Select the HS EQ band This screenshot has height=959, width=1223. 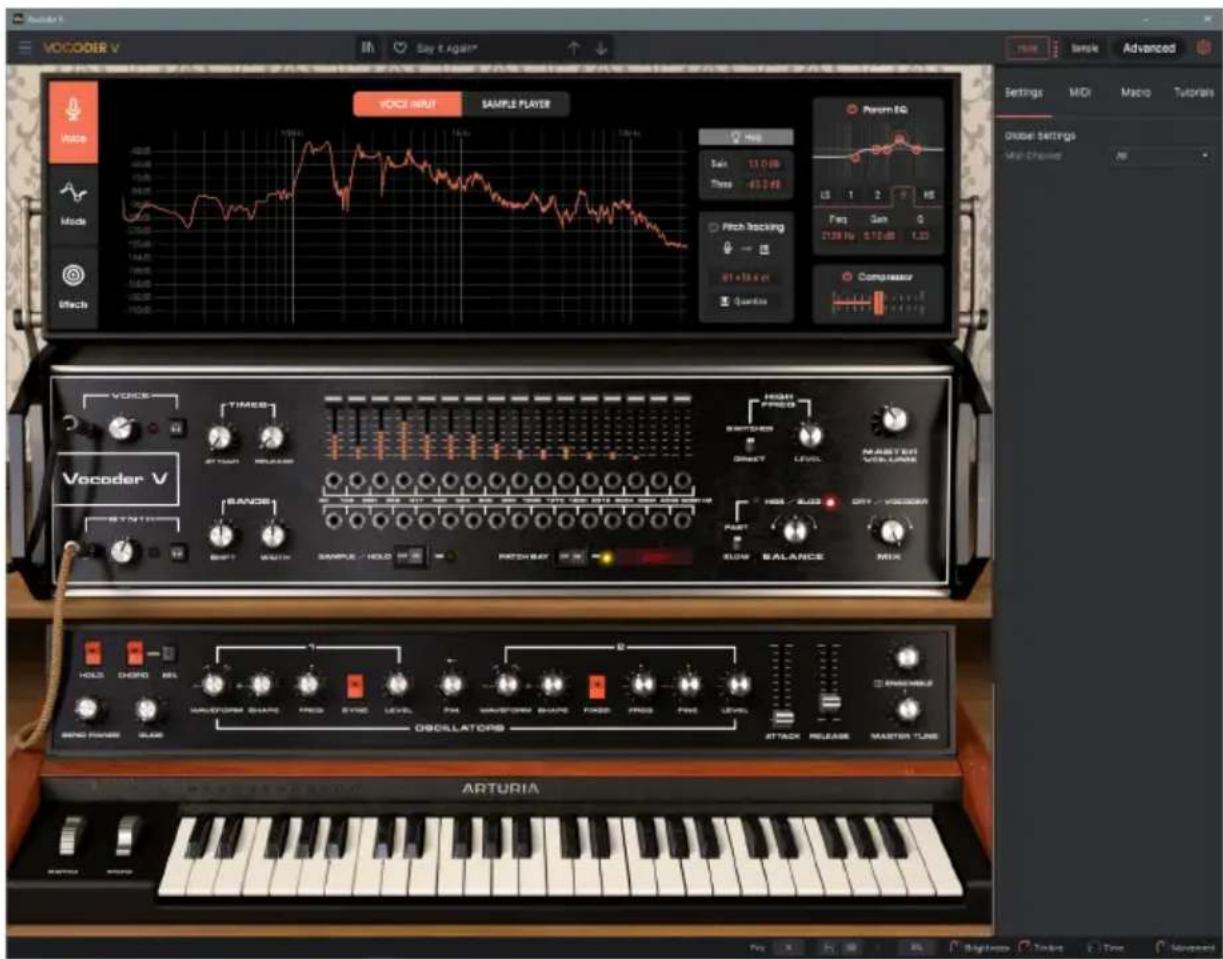[x=929, y=194]
